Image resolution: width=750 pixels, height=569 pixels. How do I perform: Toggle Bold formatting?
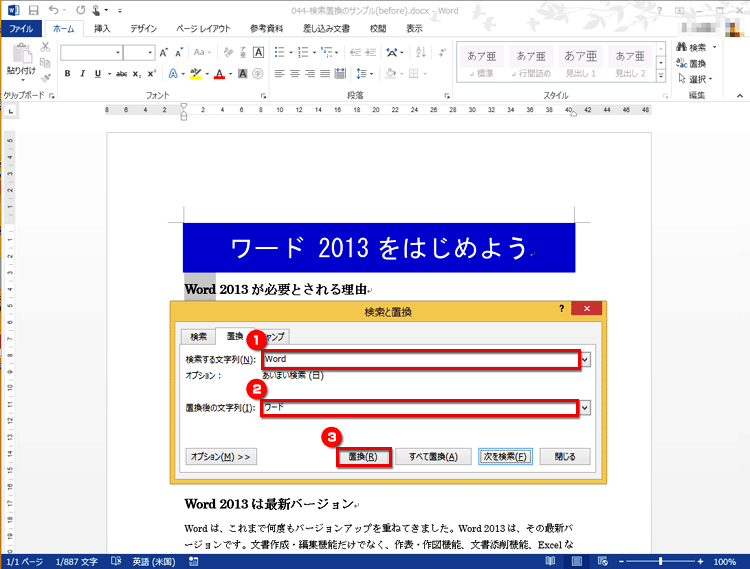click(67, 74)
